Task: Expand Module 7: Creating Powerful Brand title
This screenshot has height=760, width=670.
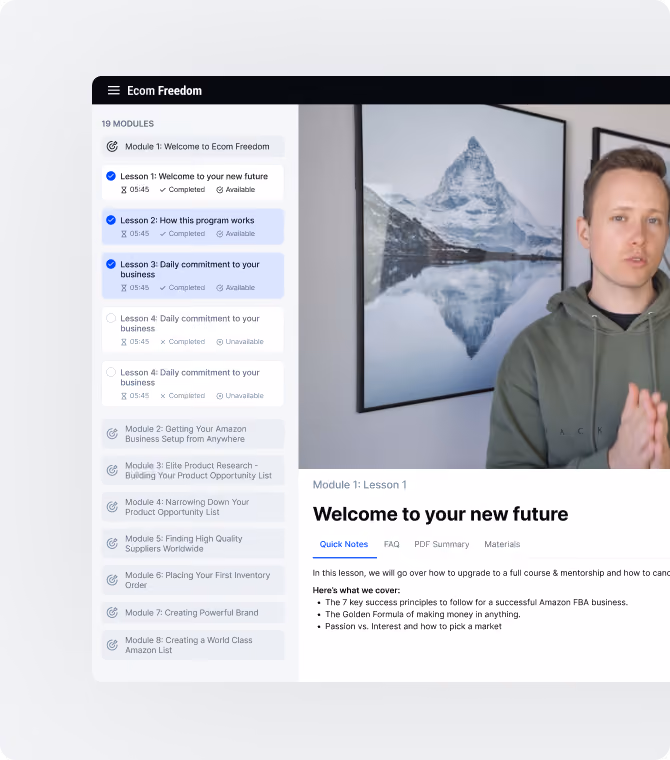Action: (x=191, y=613)
